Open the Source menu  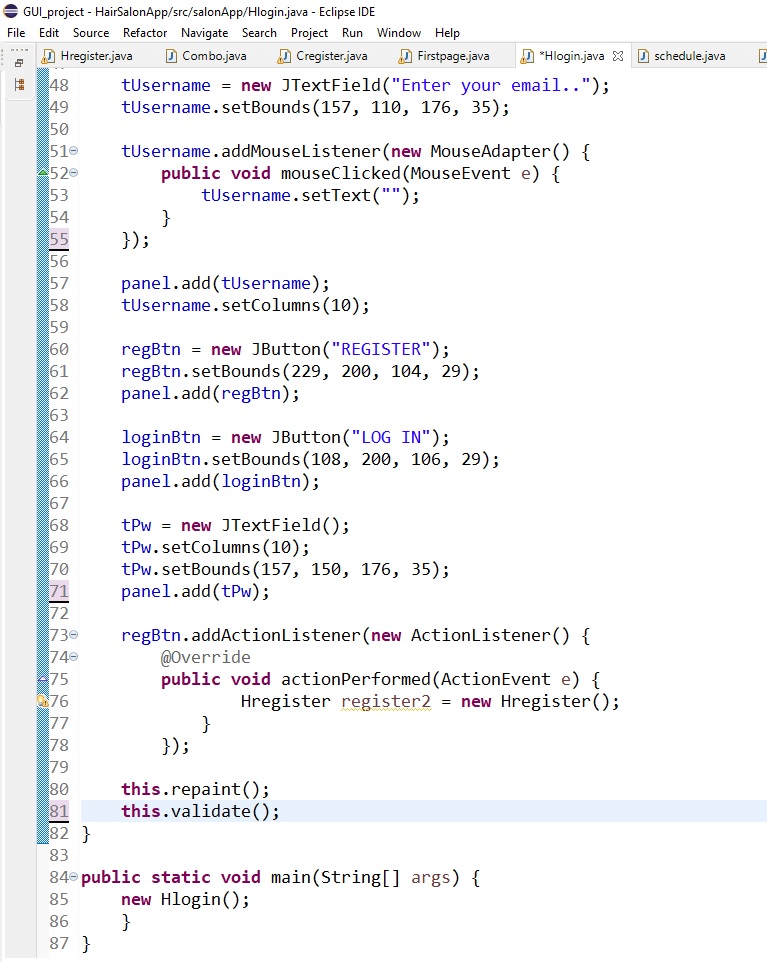[91, 33]
